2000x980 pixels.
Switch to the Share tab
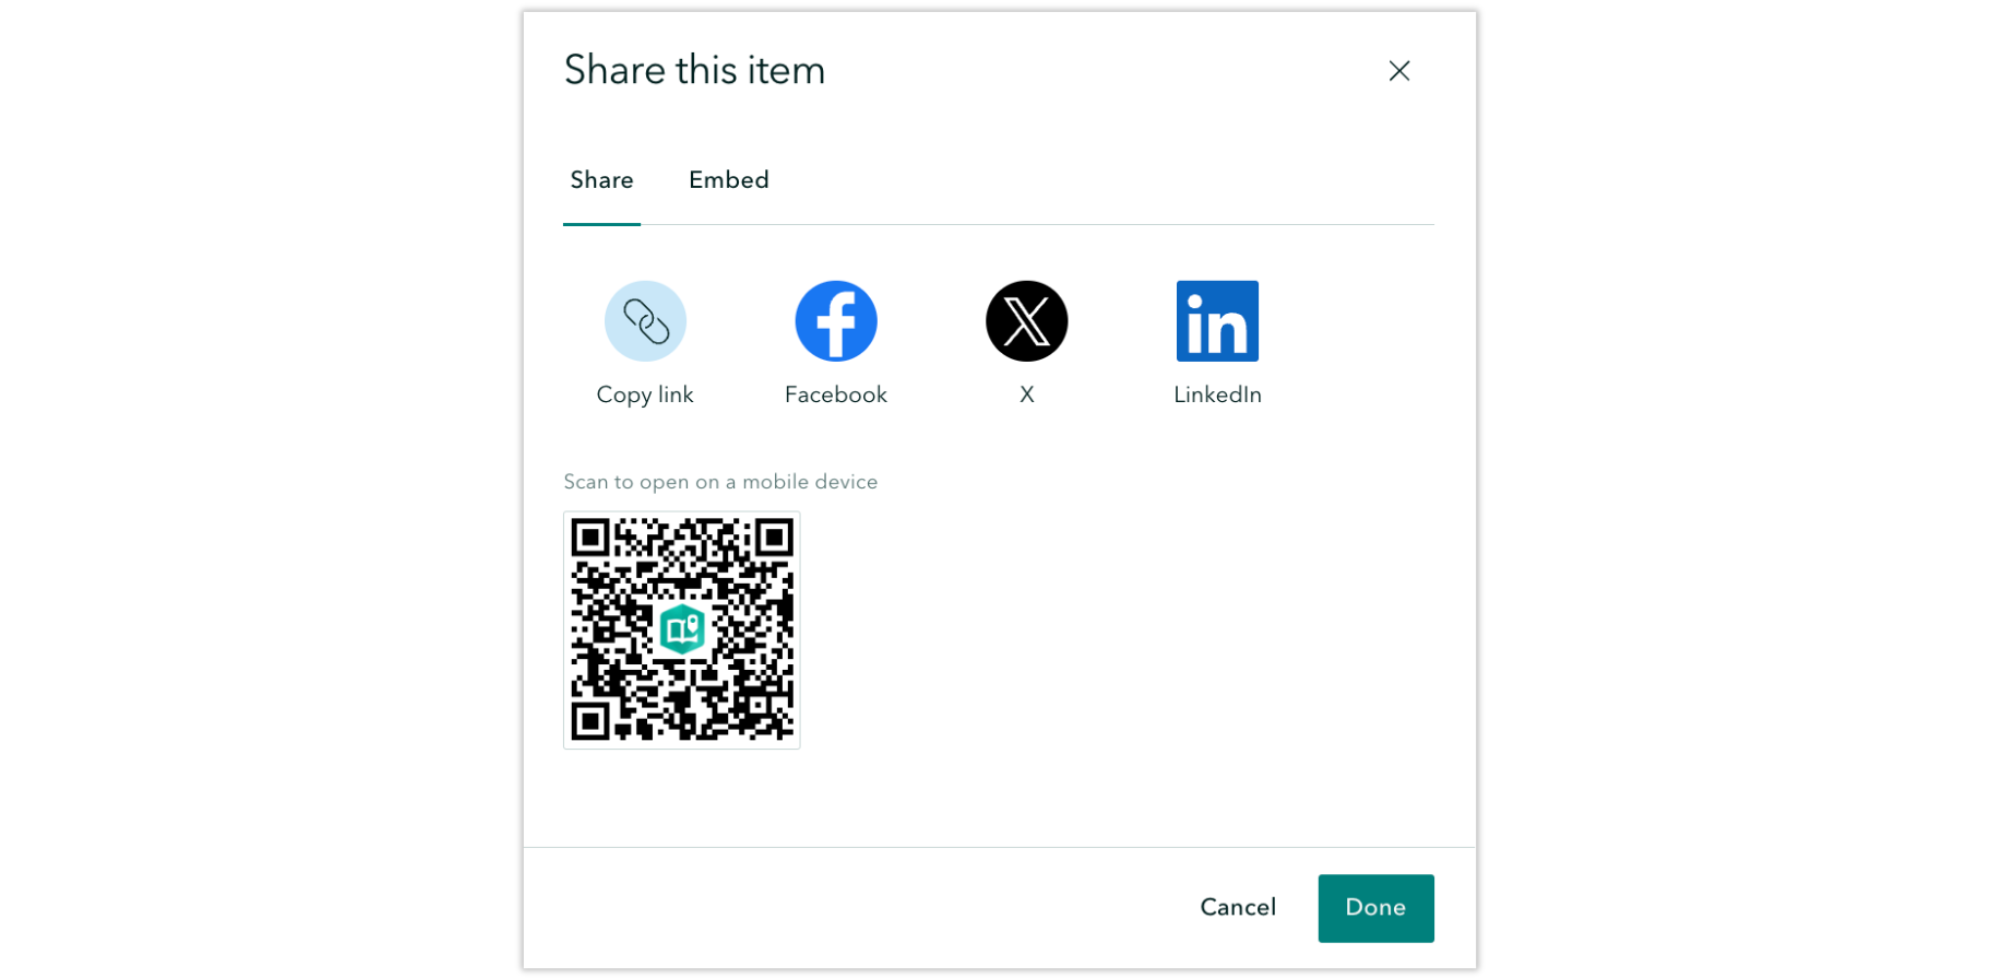coord(602,180)
